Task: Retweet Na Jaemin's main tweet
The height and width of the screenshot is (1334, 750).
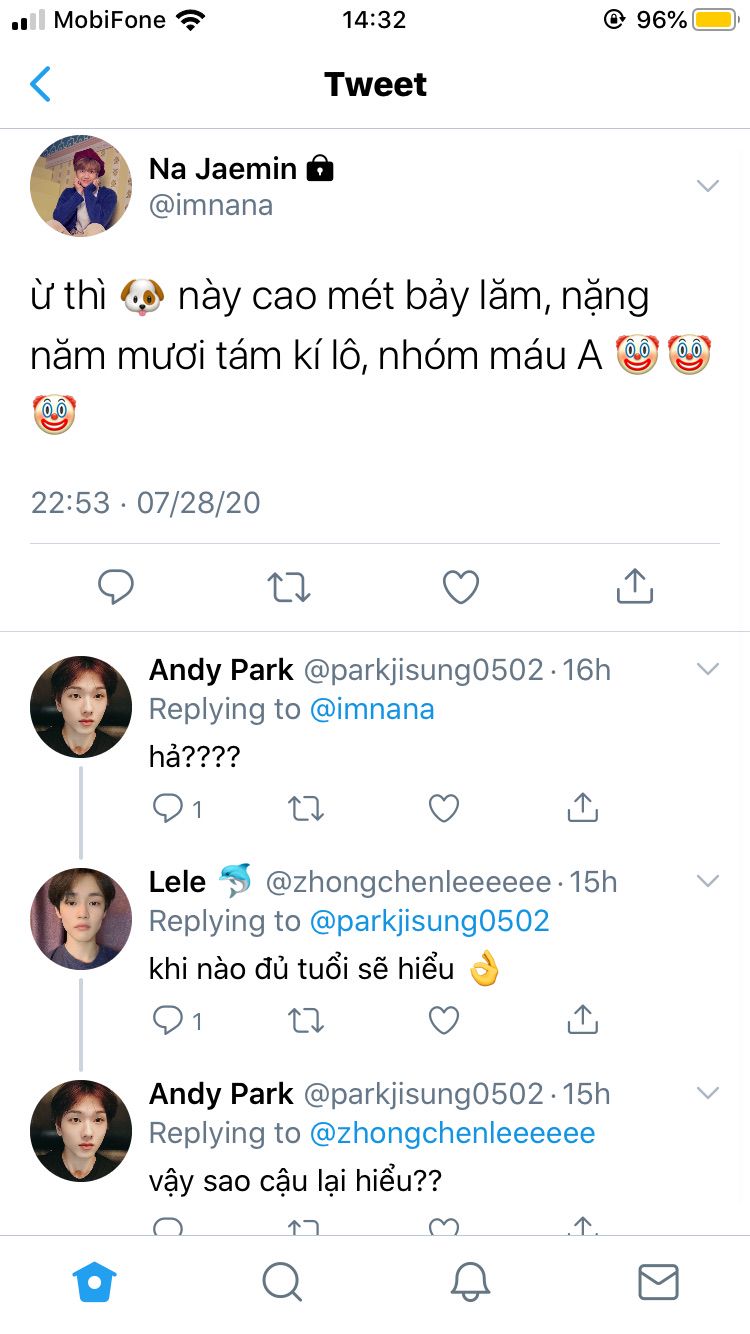Action: (289, 587)
